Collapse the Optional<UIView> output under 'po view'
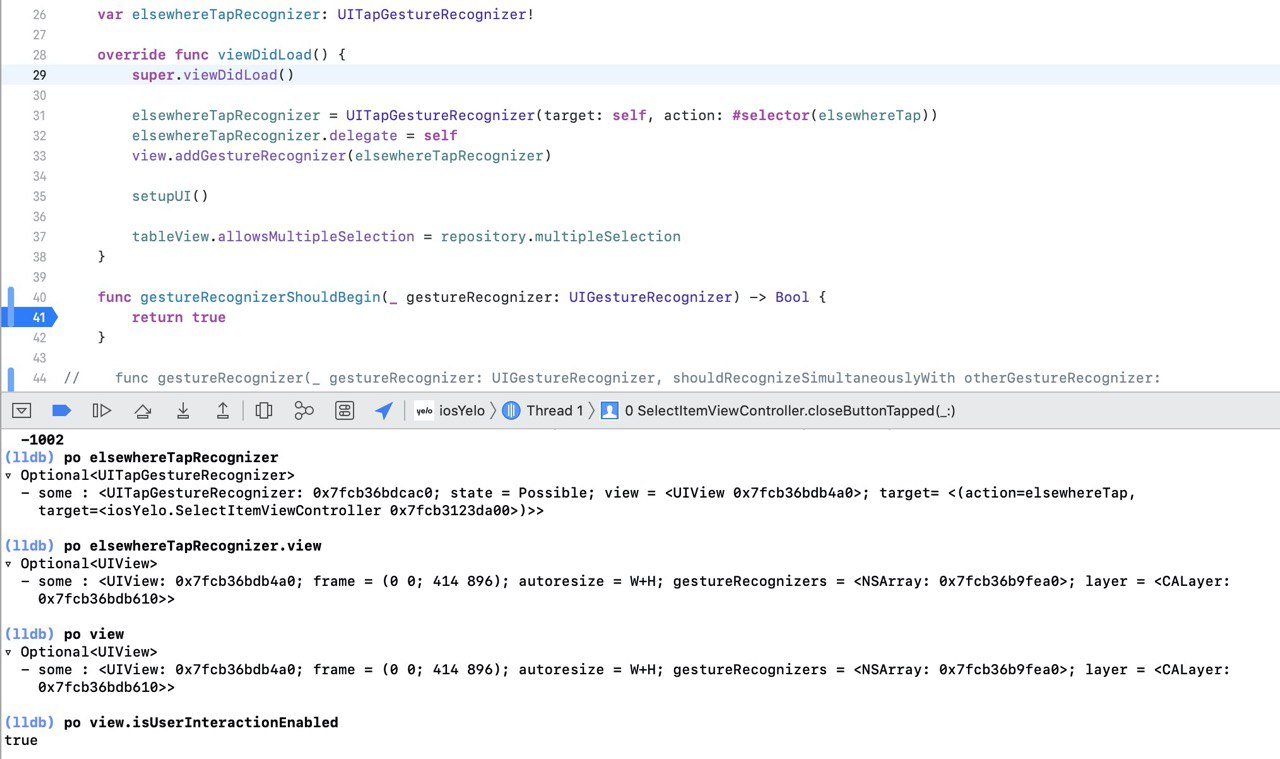The width and height of the screenshot is (1280, 759). coord(9,652)
